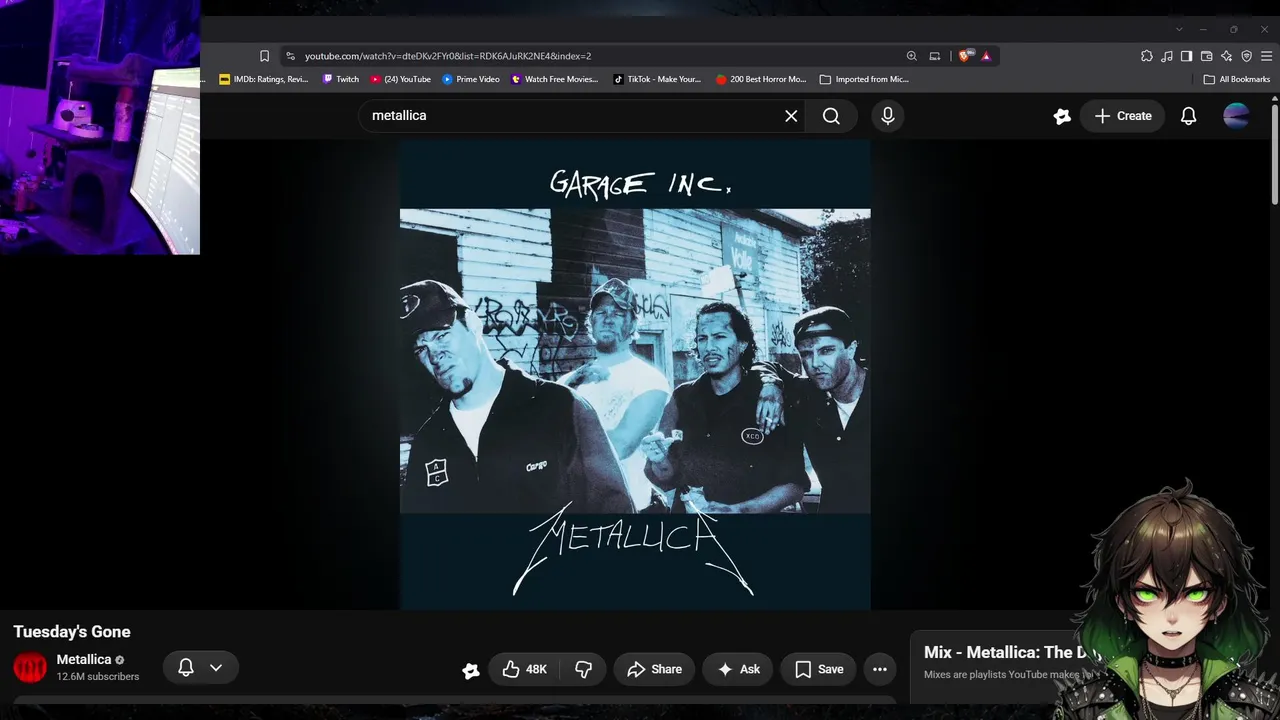The width and height of the screenshot is (1280, 720).
Task: Open the Twitch bookmark
Action: pyautogui.click(x=341, y=79)
